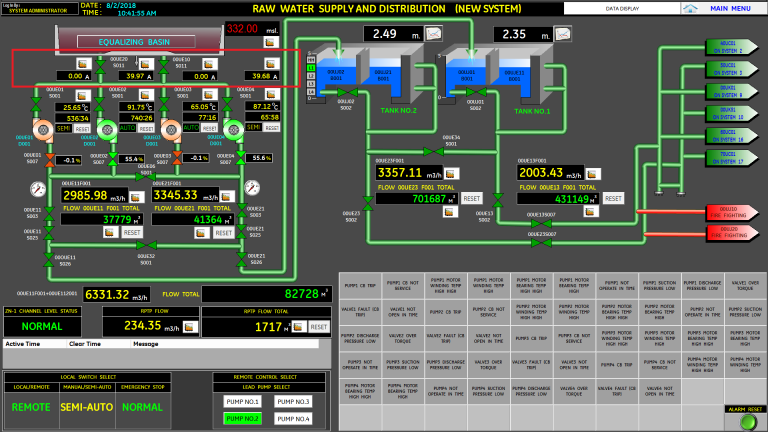Screen dimensions: 768x432
Task: Click valve 00UE32 S001 symbol
Action: click(x=145, y=244)
